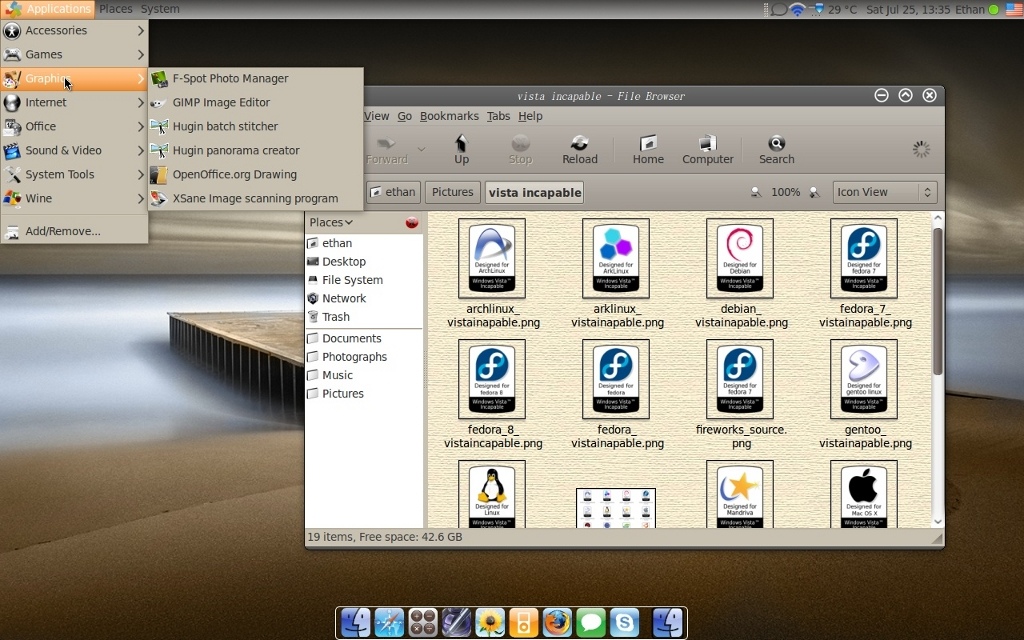Click the speech bubble tray icon

778,10
